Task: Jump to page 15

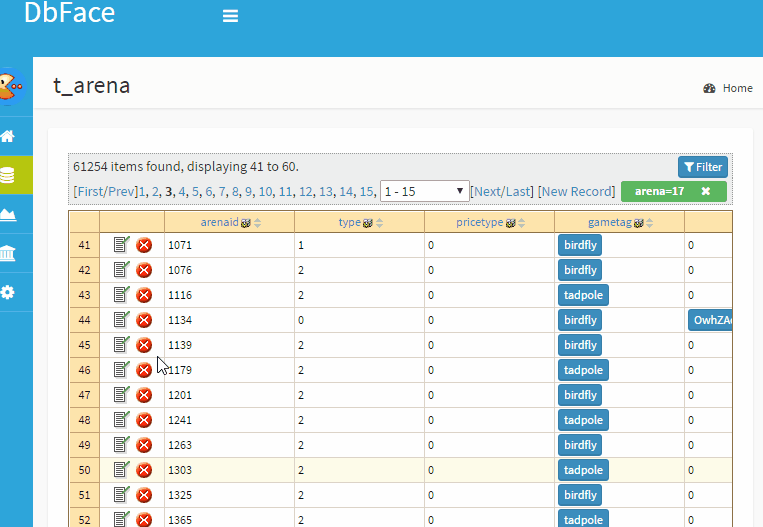Action: [366, 192]
